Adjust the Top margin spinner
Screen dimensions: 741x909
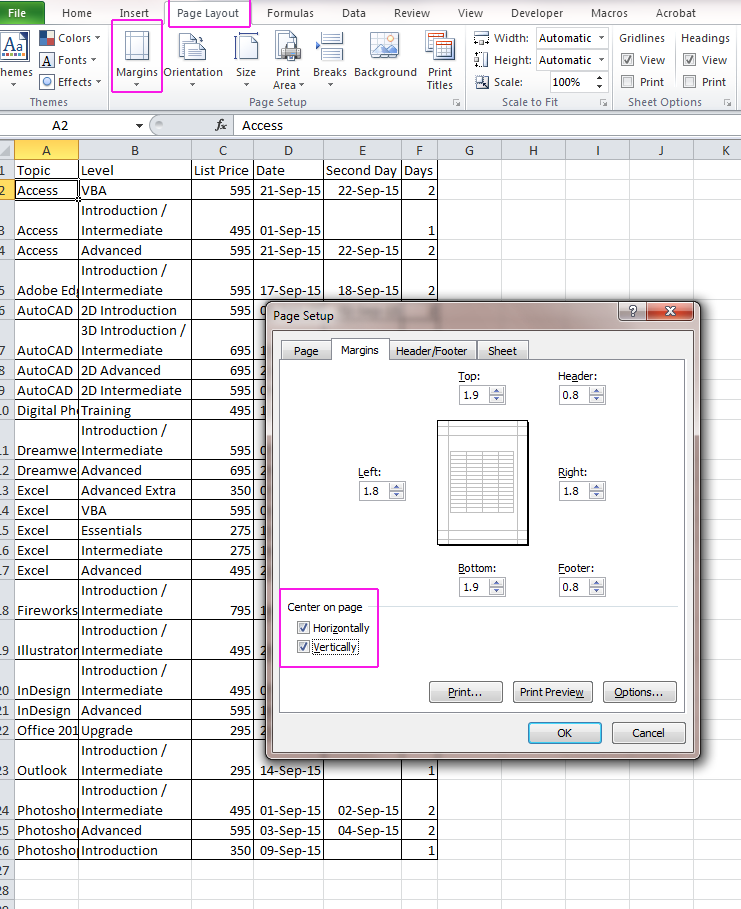pos(496,395)
